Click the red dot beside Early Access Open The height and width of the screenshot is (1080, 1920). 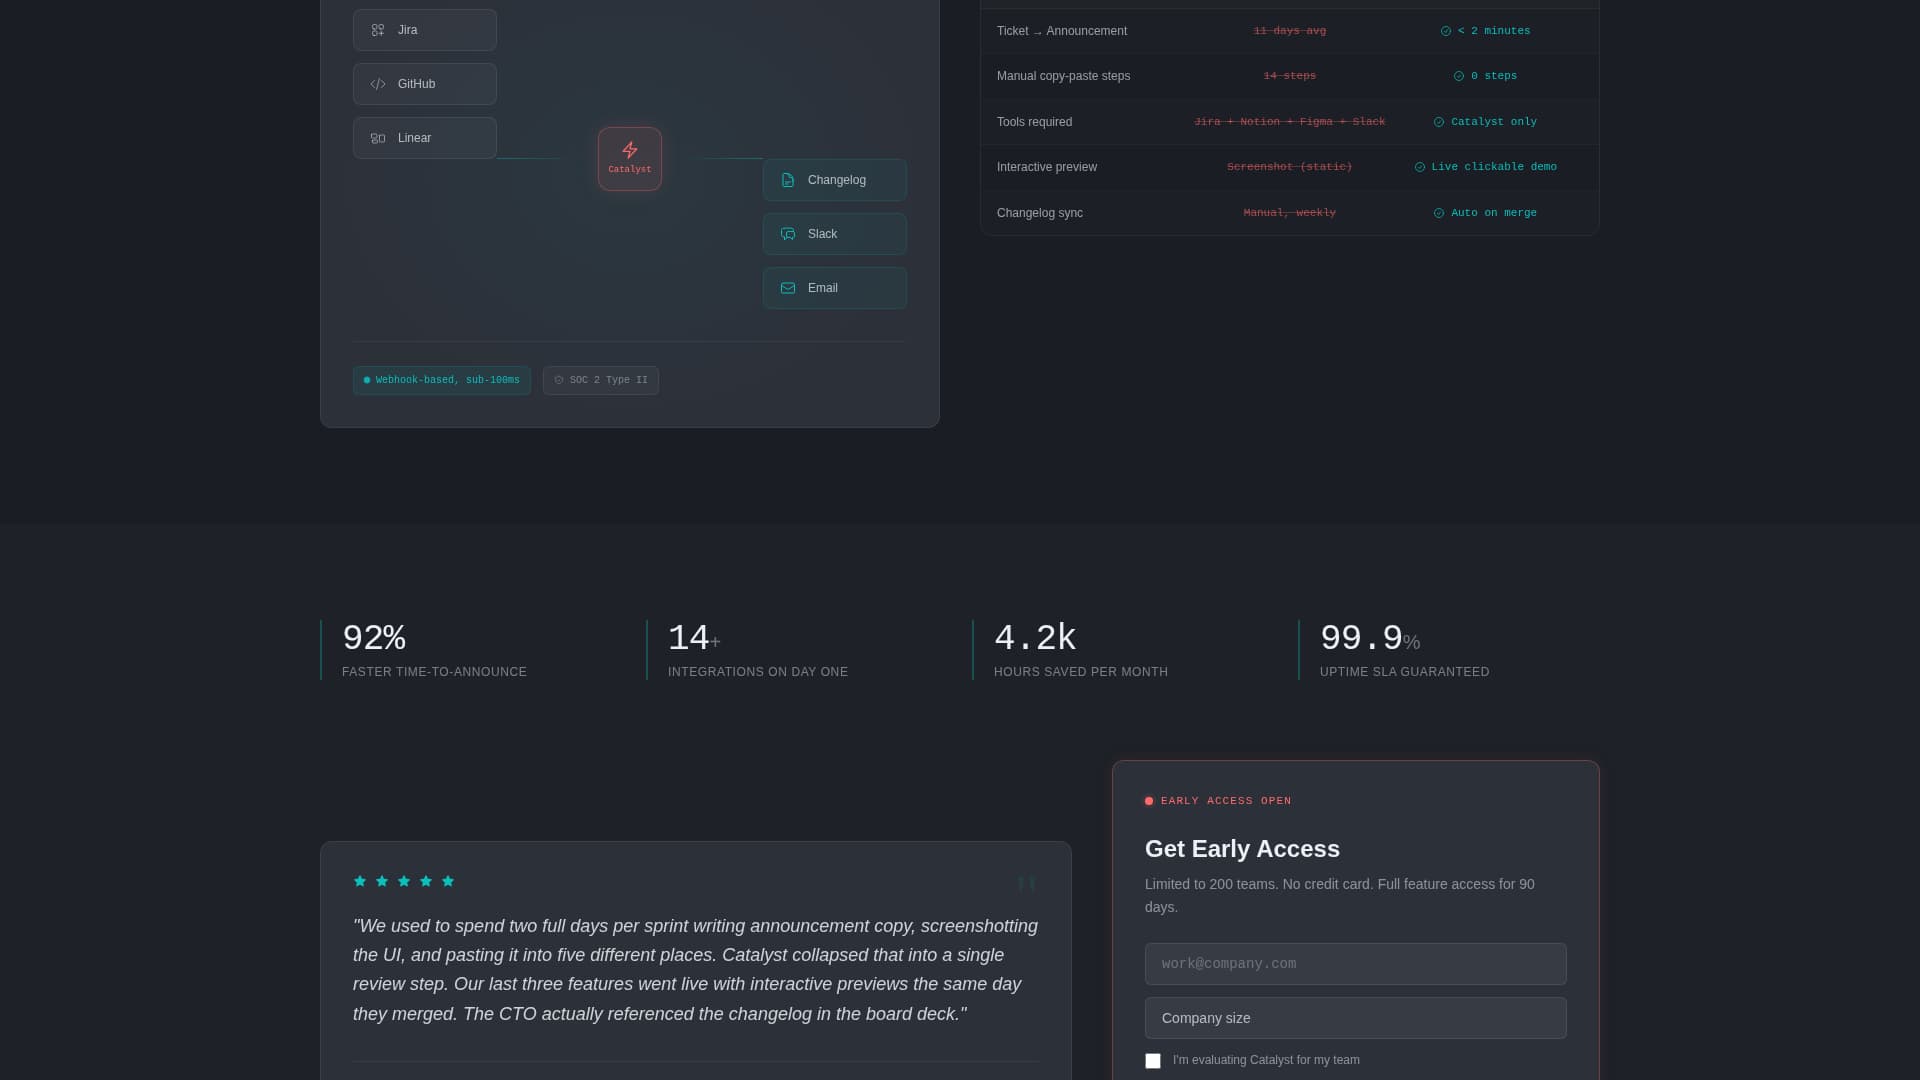tap(1149, 801)
